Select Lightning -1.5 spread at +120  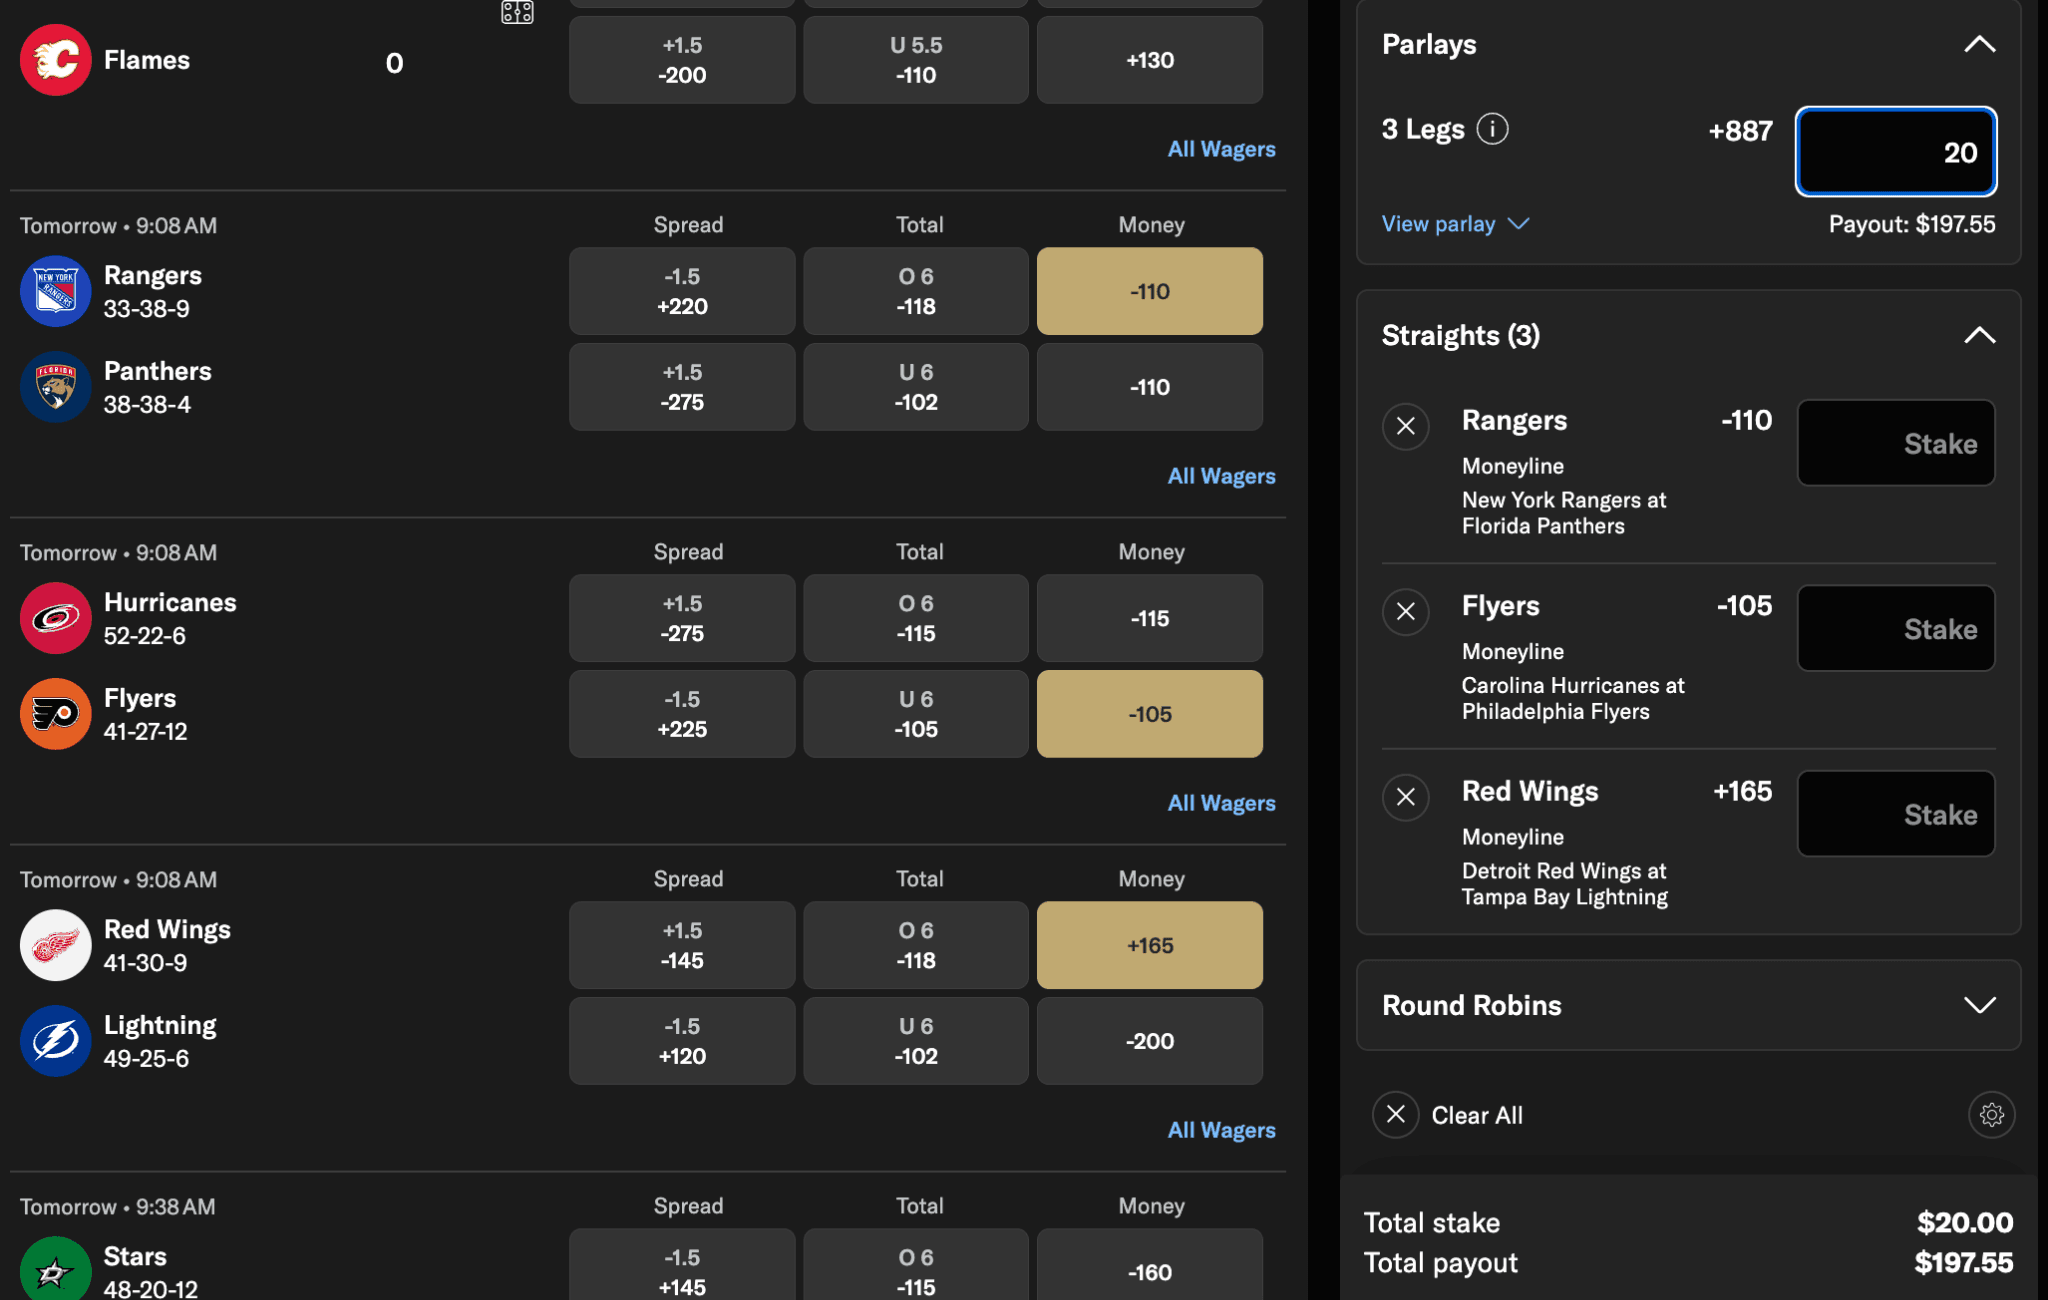[682, 1040]
